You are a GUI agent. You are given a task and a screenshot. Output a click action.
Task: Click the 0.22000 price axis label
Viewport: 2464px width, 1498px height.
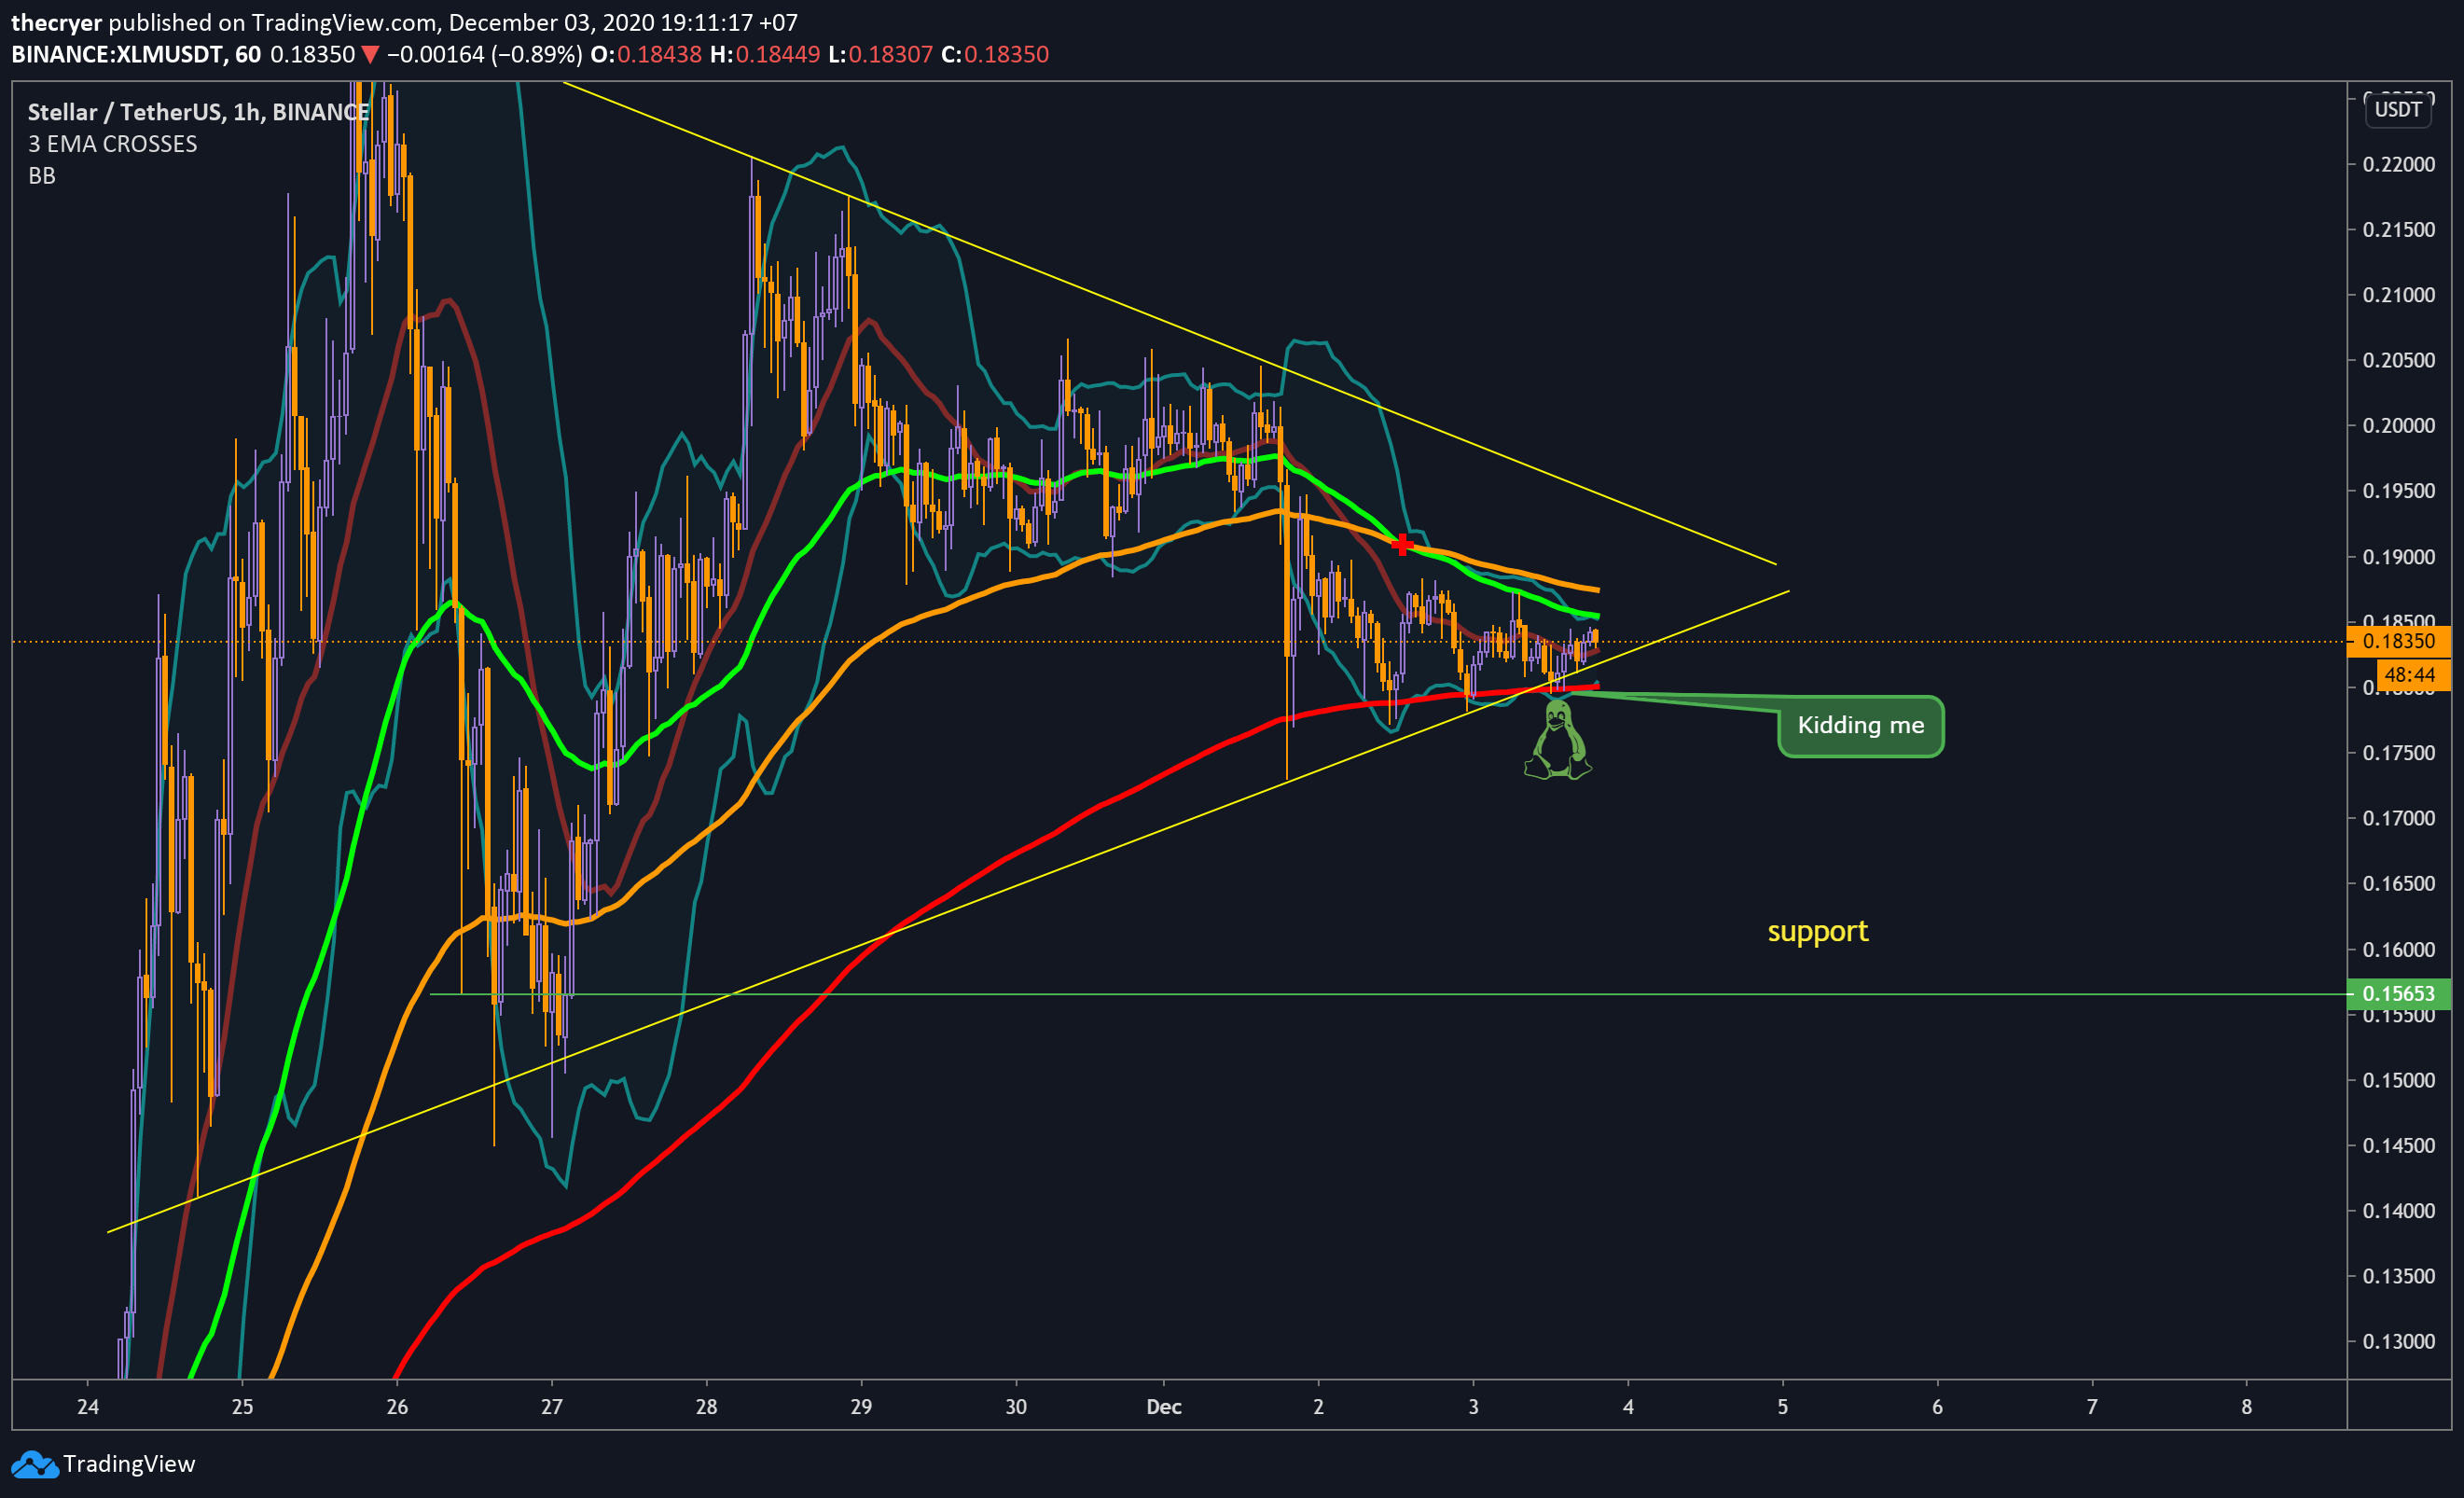click(x=2398, y=164)
